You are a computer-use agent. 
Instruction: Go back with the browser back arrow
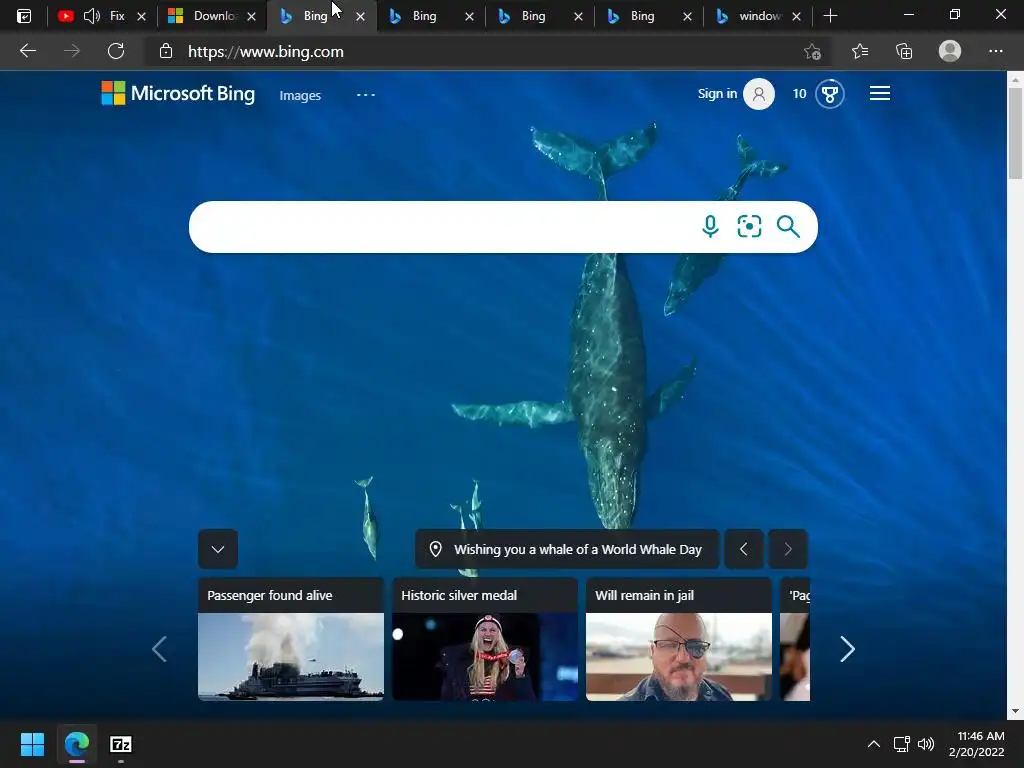28,51
